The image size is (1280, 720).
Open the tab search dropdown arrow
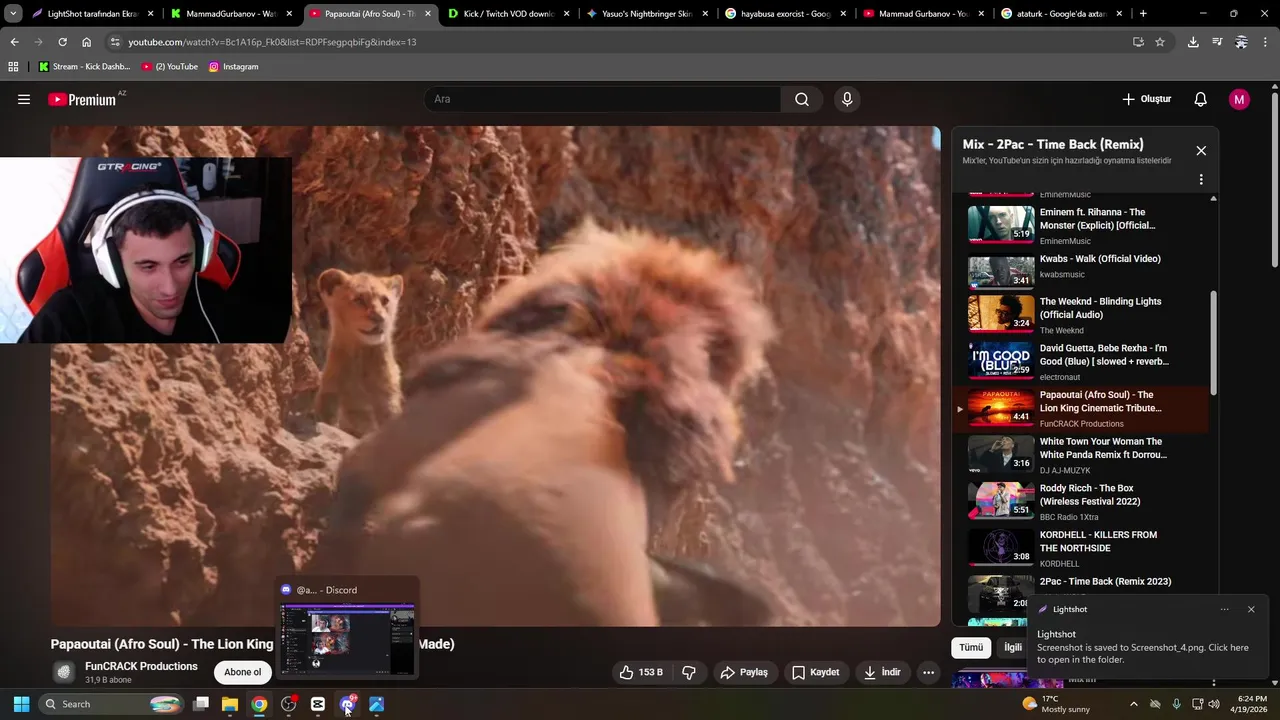13,14
